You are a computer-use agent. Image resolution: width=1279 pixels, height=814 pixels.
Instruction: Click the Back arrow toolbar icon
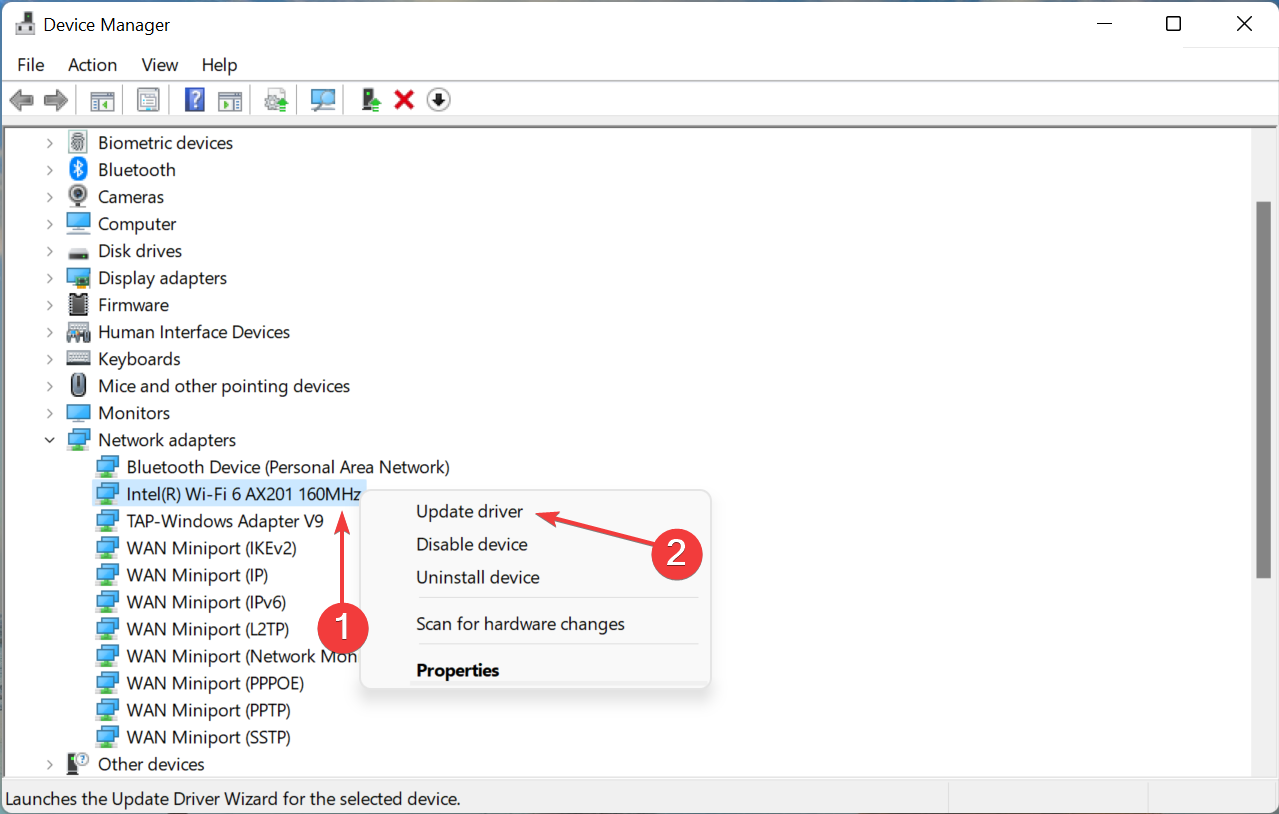[x=21, y=100]
